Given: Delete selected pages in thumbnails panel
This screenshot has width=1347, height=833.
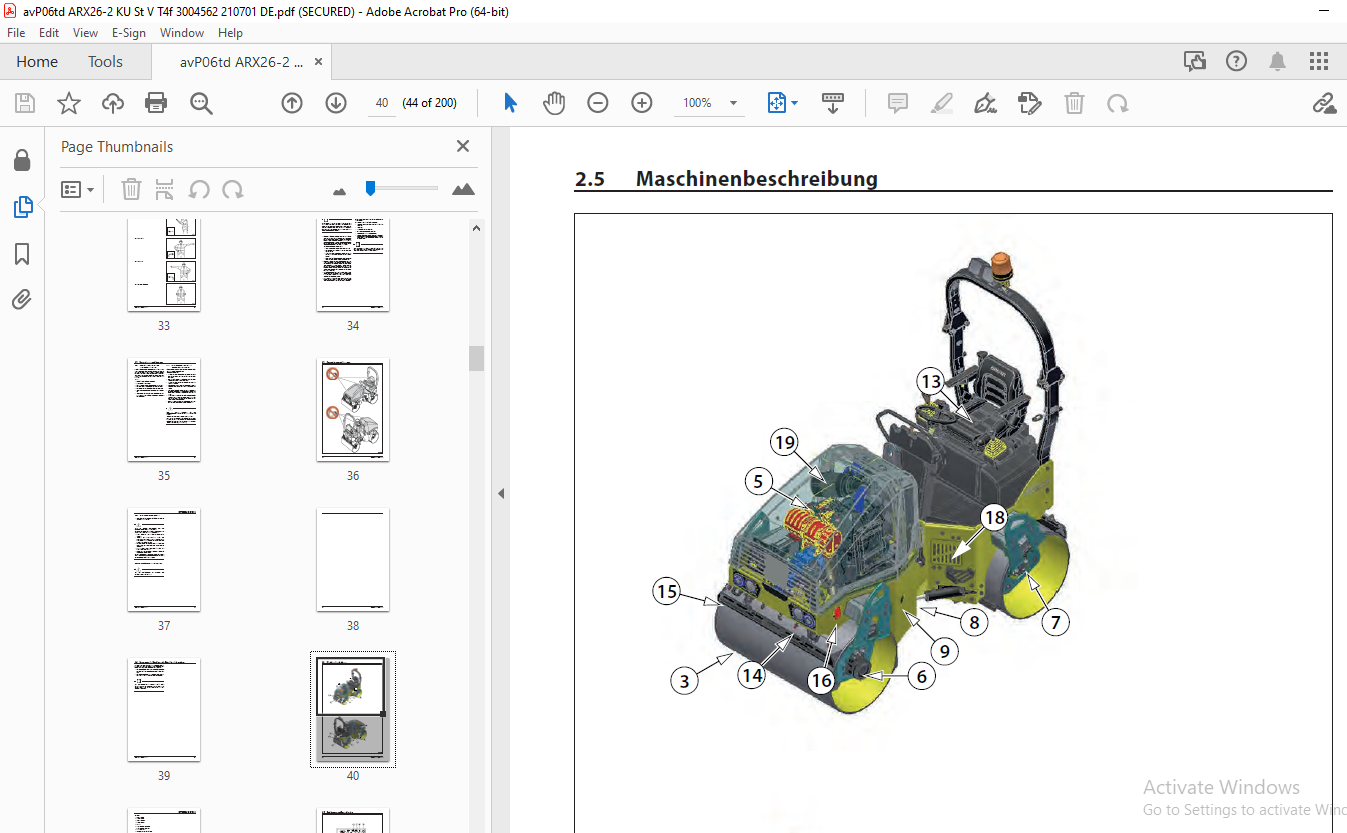Looking at the screenshot, I should [x=132, y=189].
